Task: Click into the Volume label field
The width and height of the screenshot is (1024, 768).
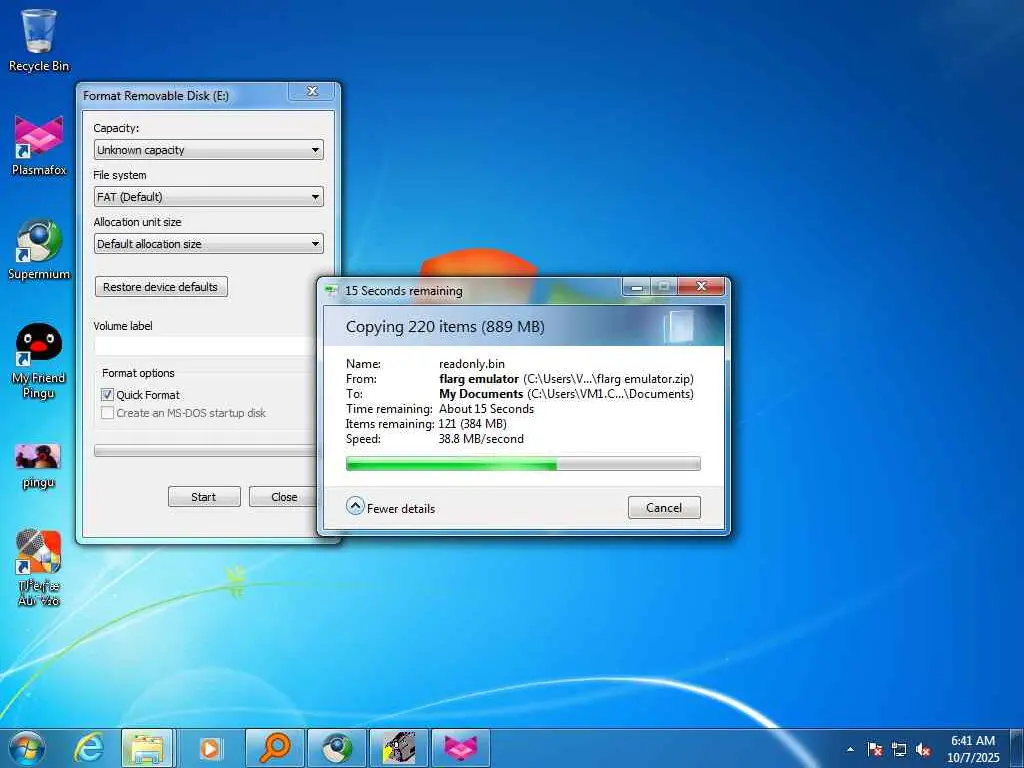Action: 205,346
